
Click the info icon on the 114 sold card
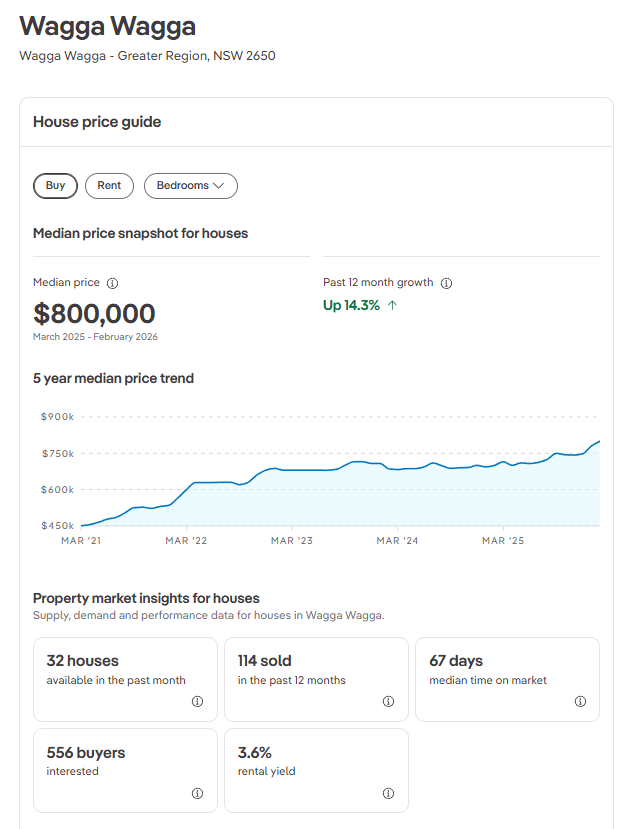point(388,701)
